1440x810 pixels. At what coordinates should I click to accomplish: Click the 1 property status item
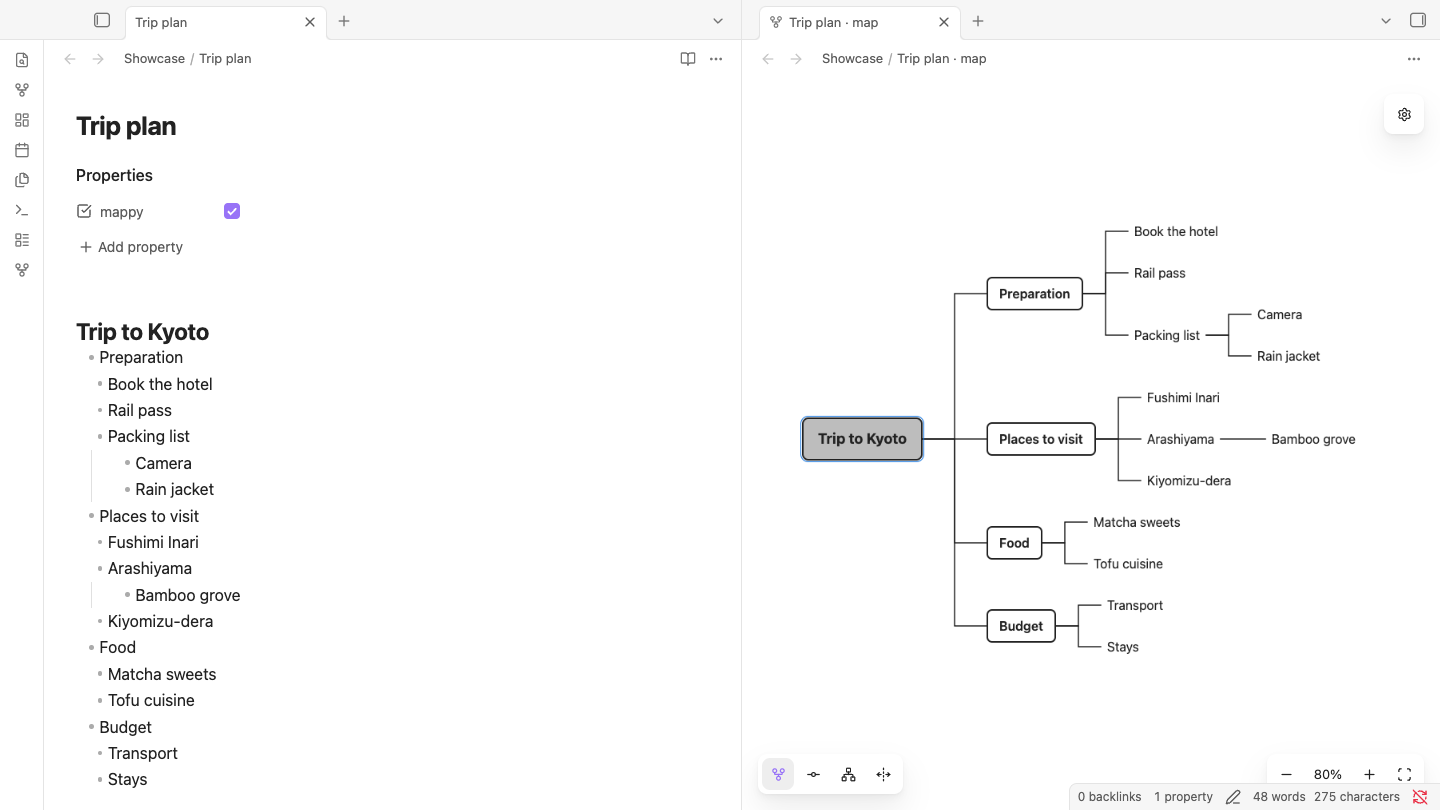tap(1183, 797)
